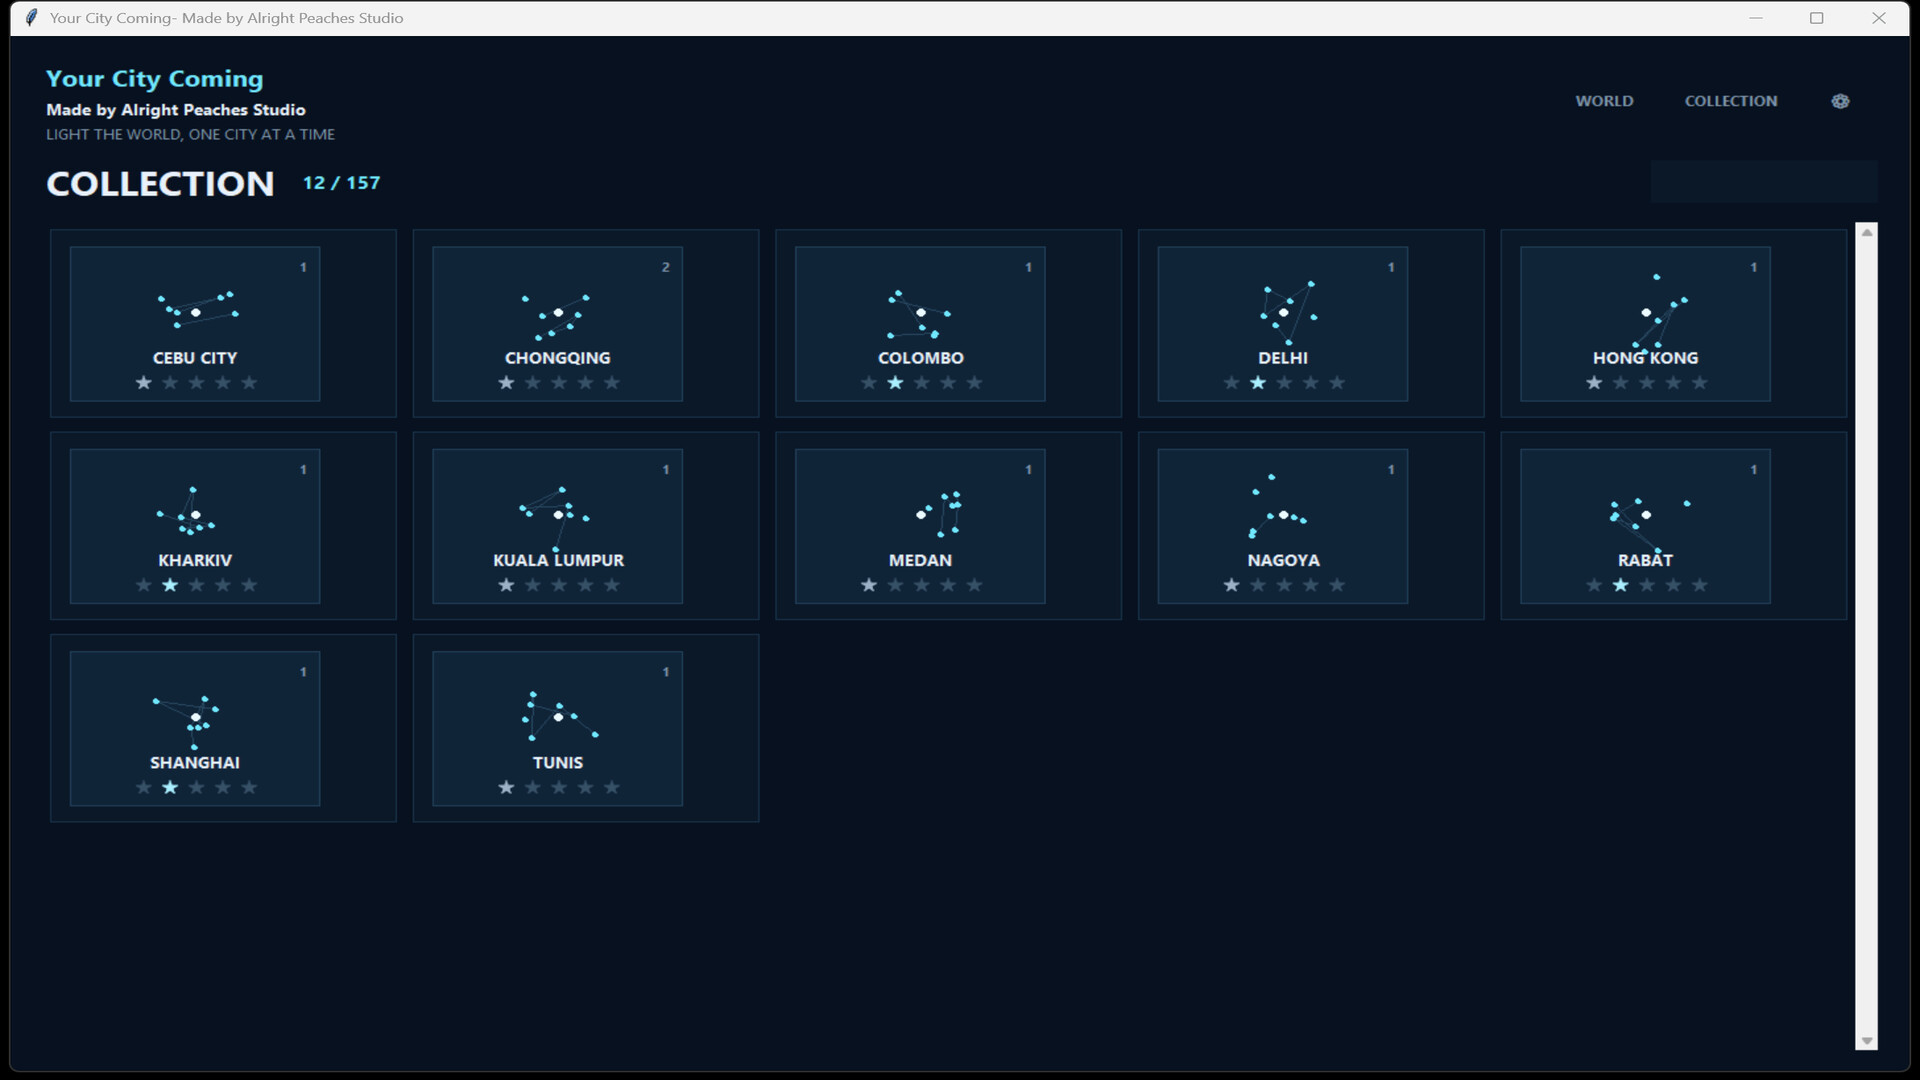Click the Cebu City constellation icon
Screen dimensions: 1920x1080
coord(197,310)
